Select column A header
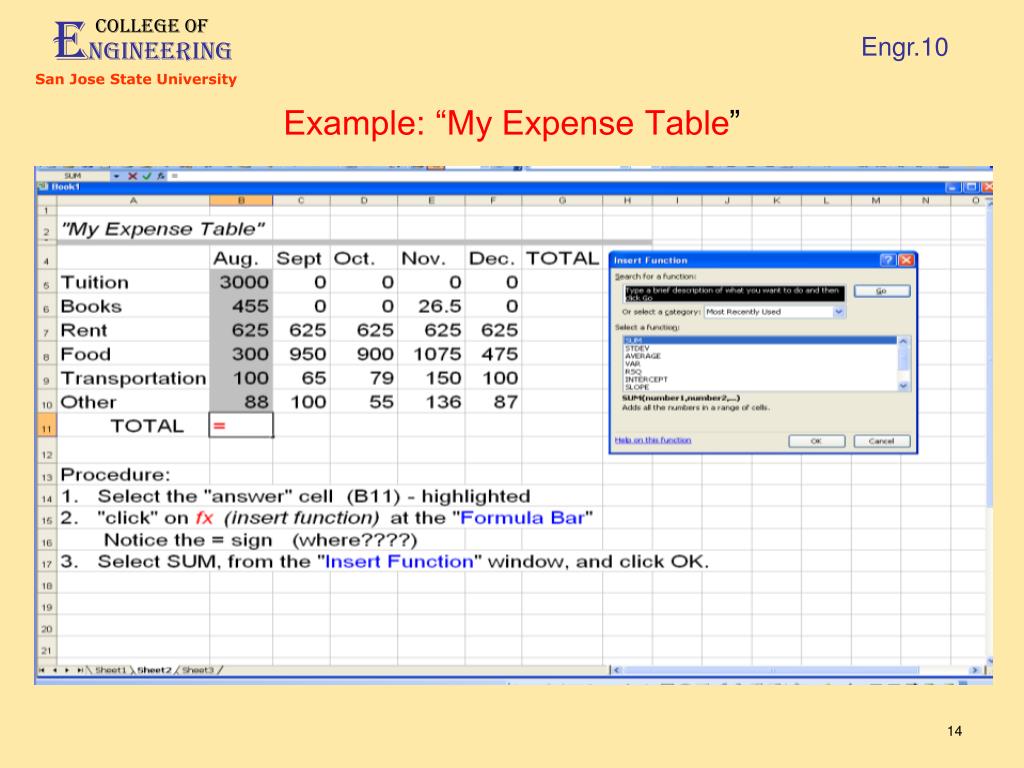Screen dimensions: 1024x768 coord(133,201)
